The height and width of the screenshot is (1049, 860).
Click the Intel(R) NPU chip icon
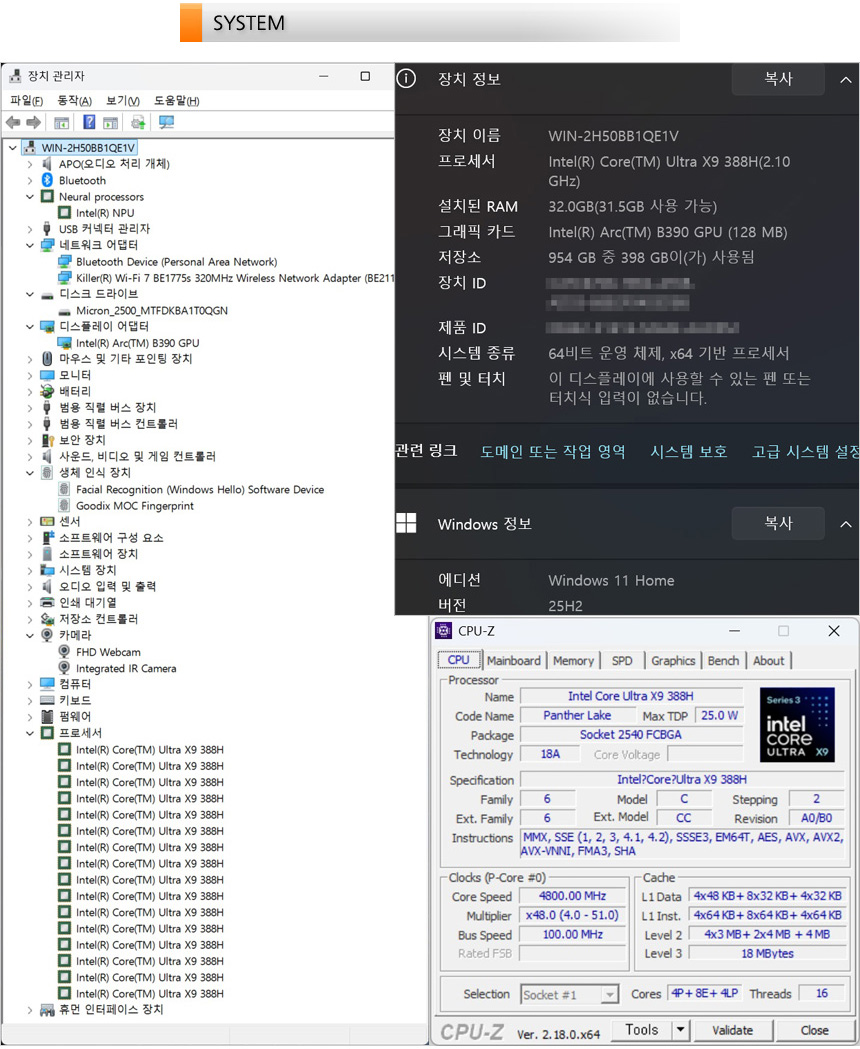(x=65, y=213)
